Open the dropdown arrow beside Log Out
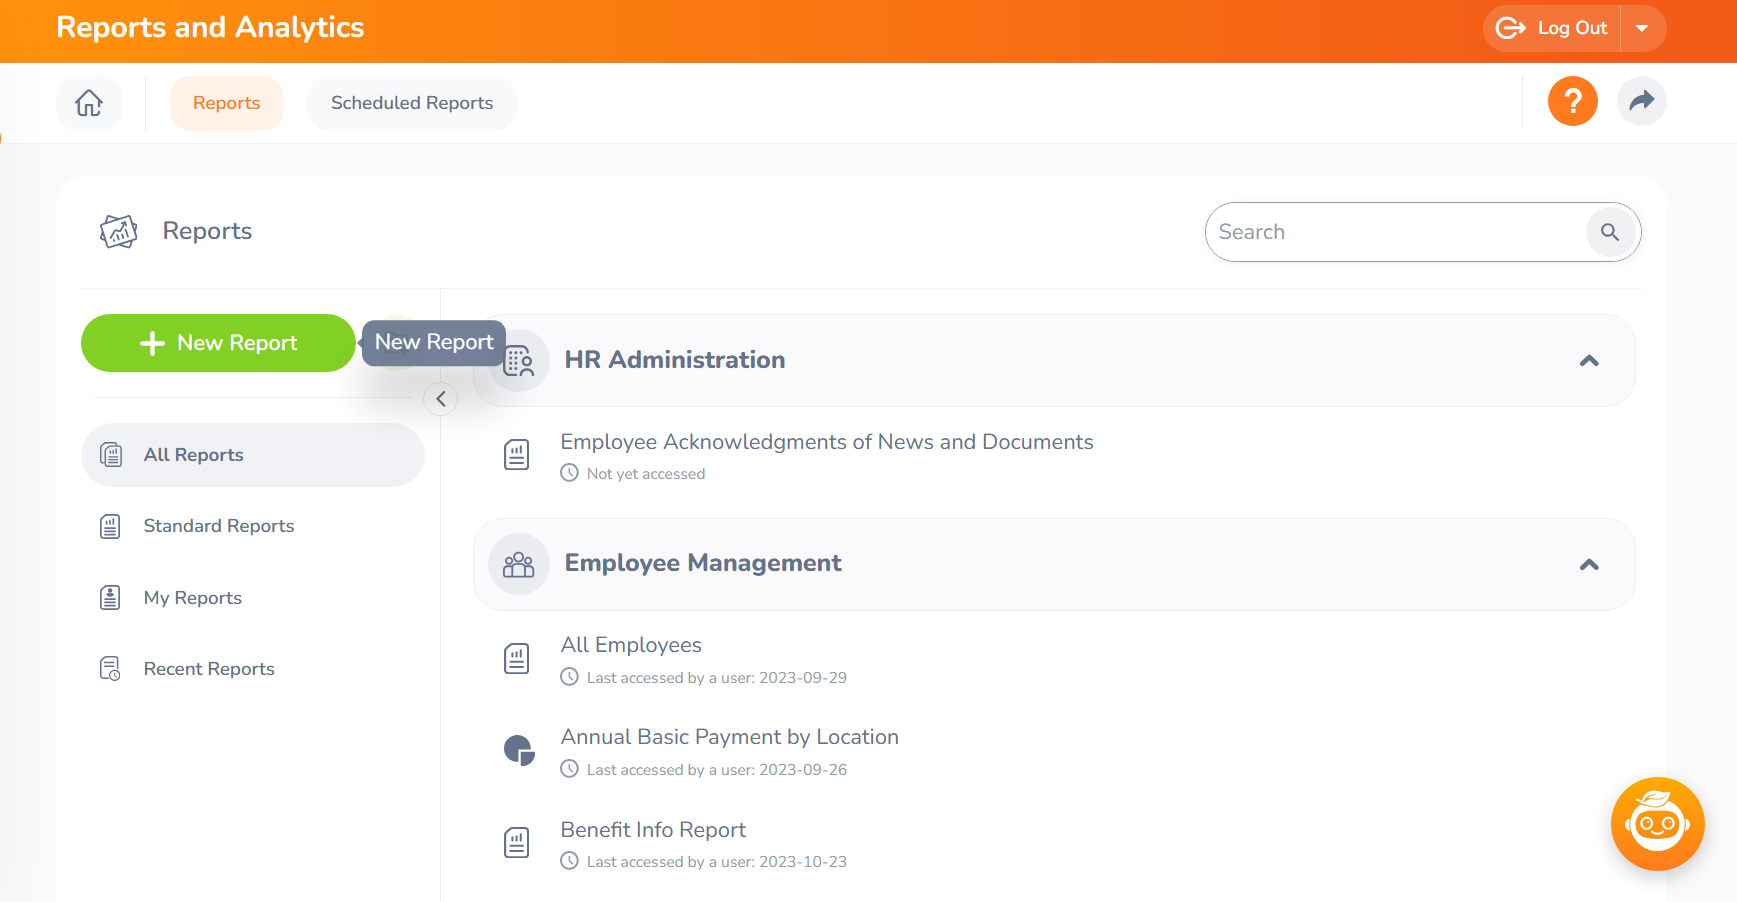The image size is (1737, 902). tap(1642, 28)
